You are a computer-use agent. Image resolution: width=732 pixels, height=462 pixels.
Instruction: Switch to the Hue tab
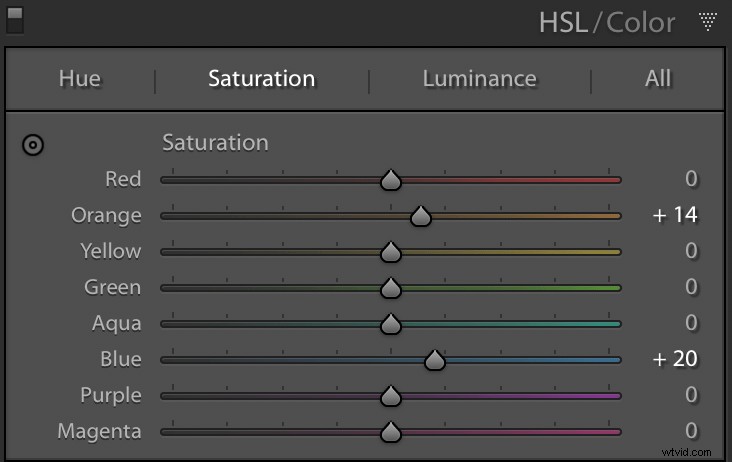[80, 78]
